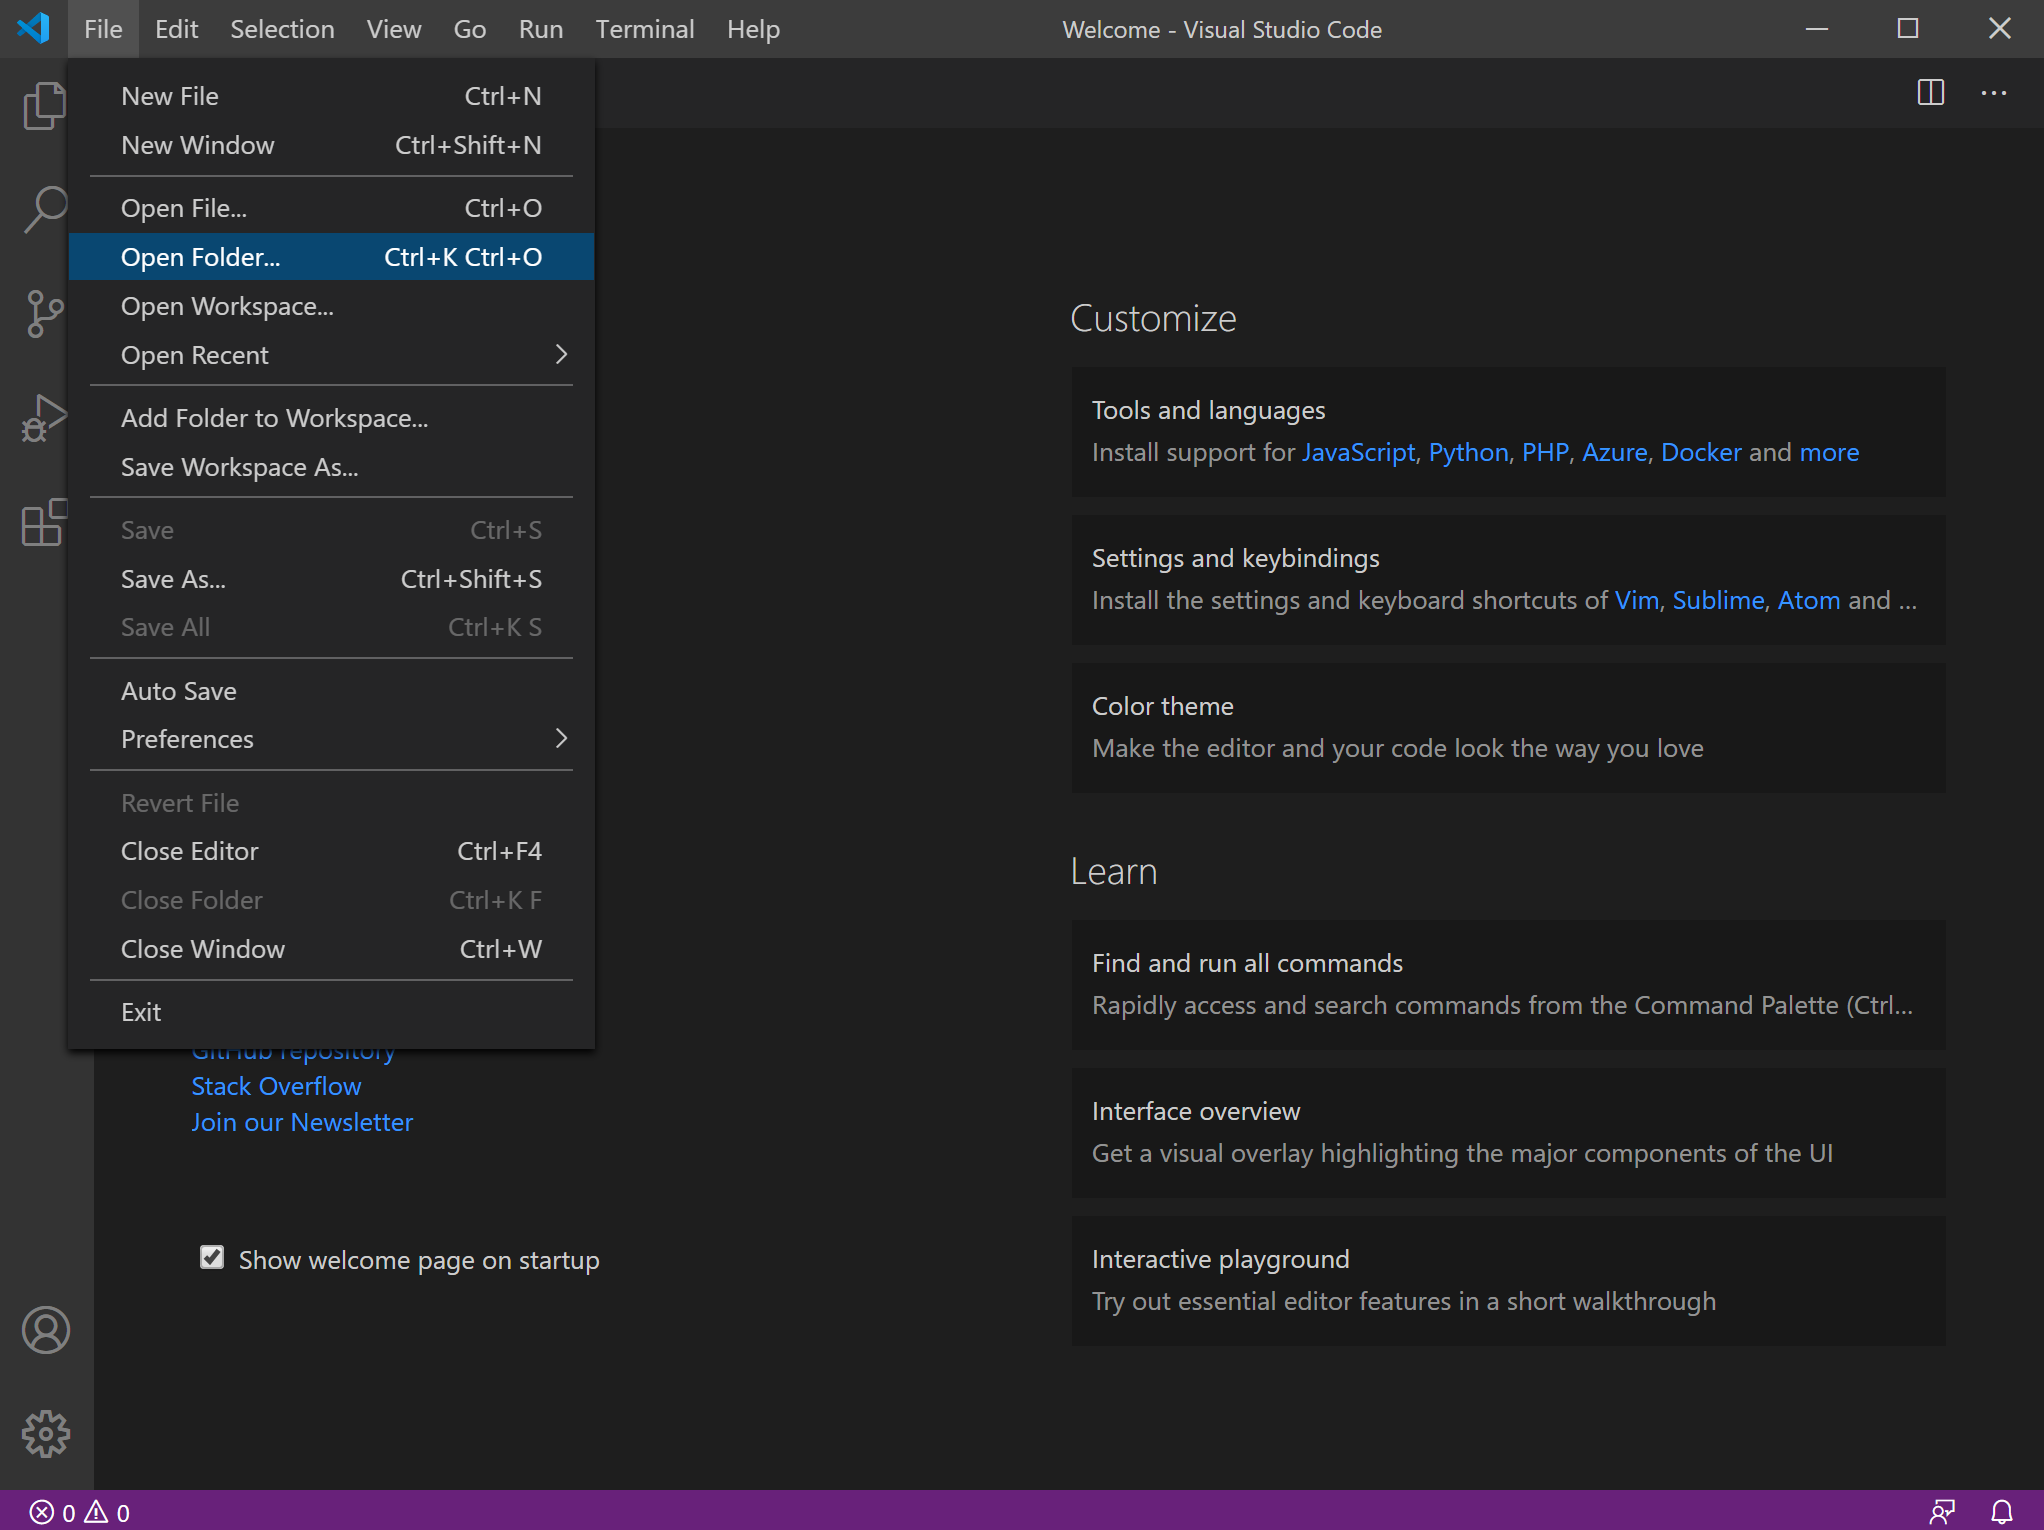Click the Sublime keybindings link
Screen dimensions: 2044x1530
point(1718,600)
